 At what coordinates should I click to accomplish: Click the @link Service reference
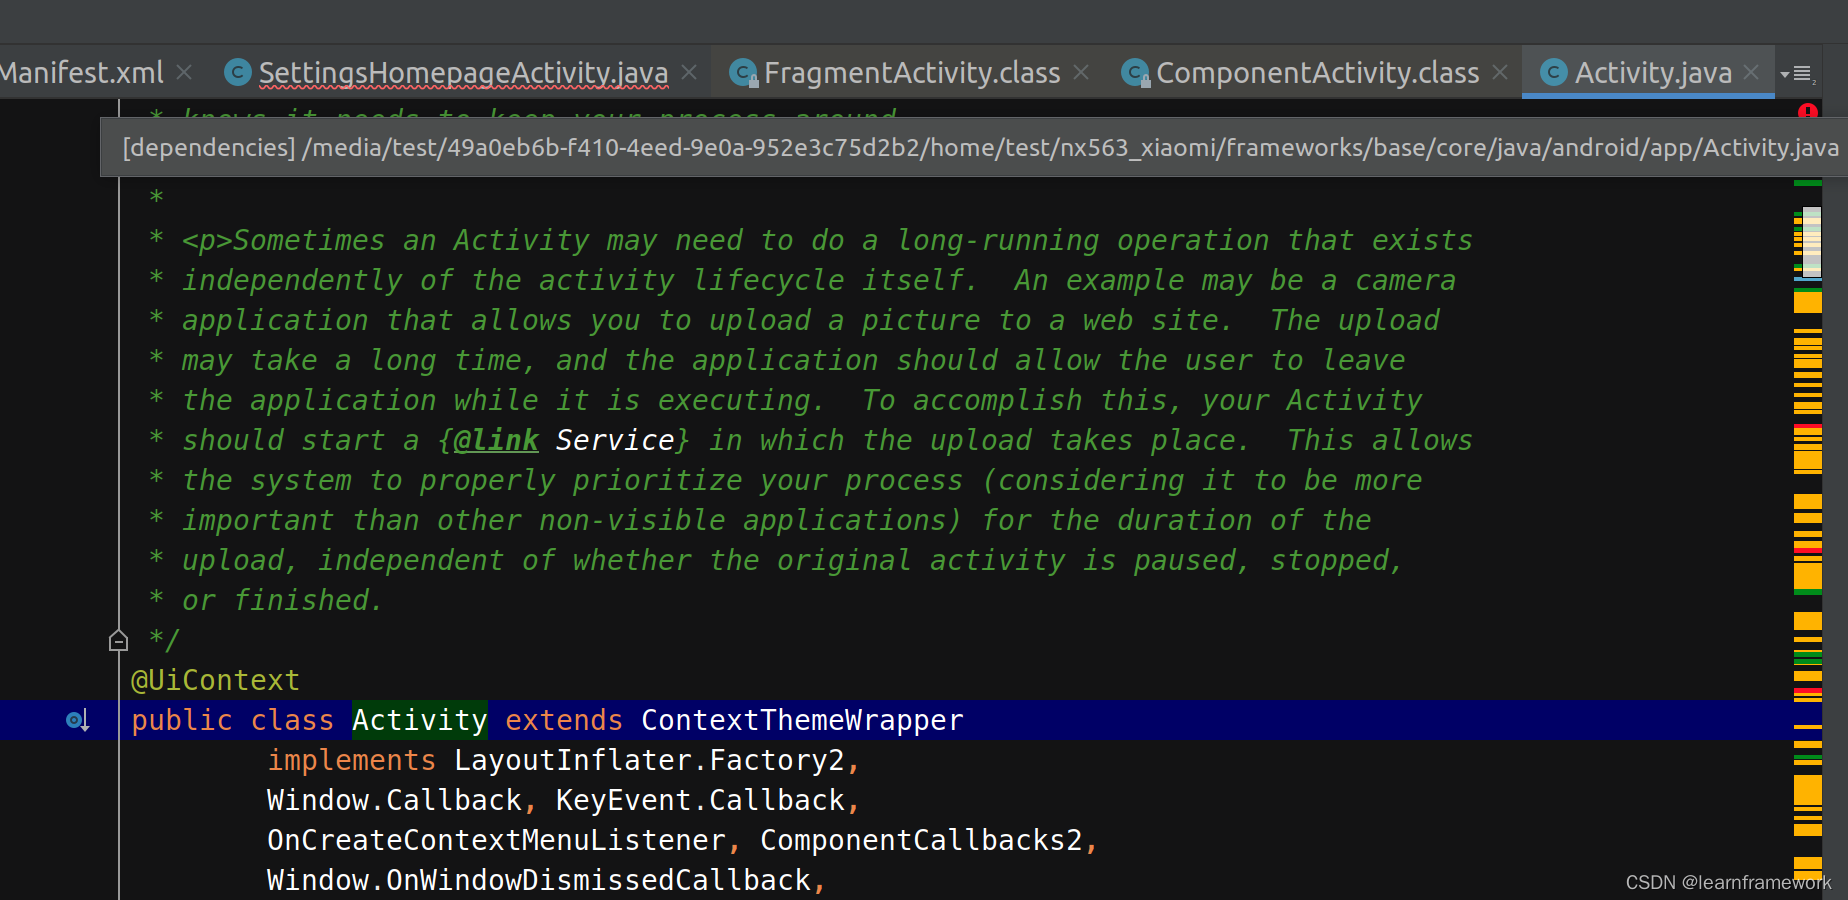pos(564,440)
